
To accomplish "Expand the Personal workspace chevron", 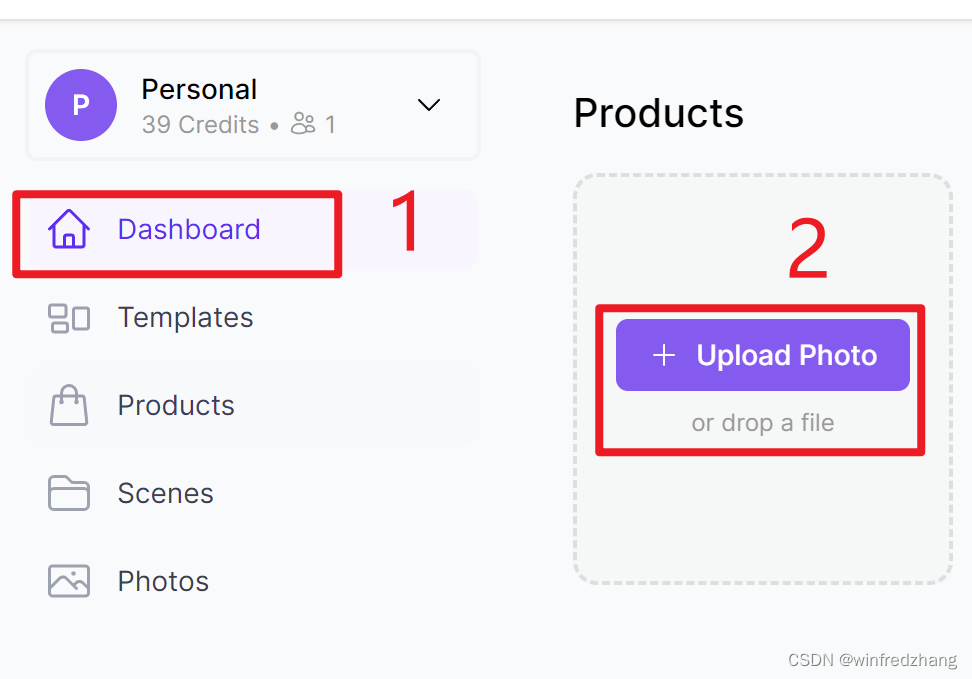I will [x=428, y=105].
